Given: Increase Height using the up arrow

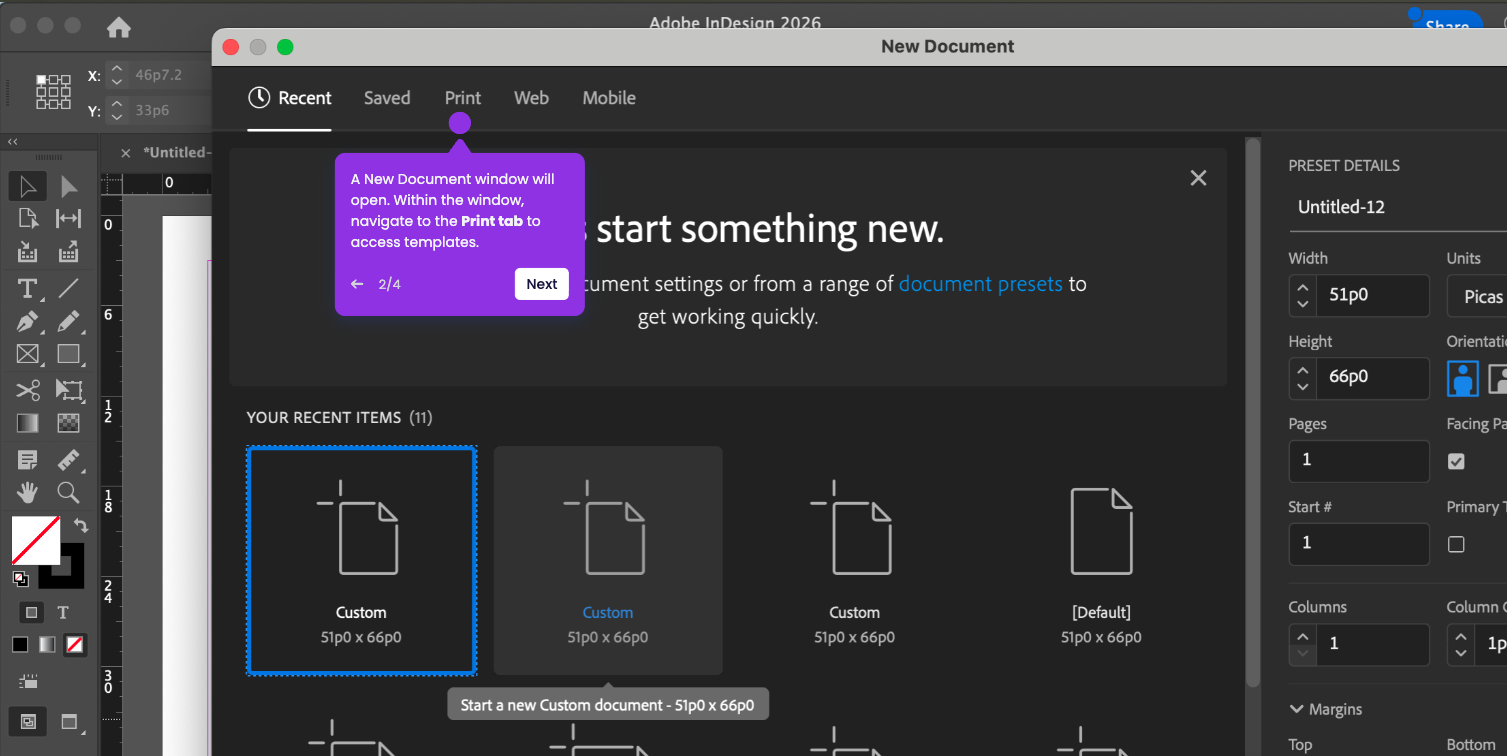Looking at the screenshot, I should (1302, 370).
